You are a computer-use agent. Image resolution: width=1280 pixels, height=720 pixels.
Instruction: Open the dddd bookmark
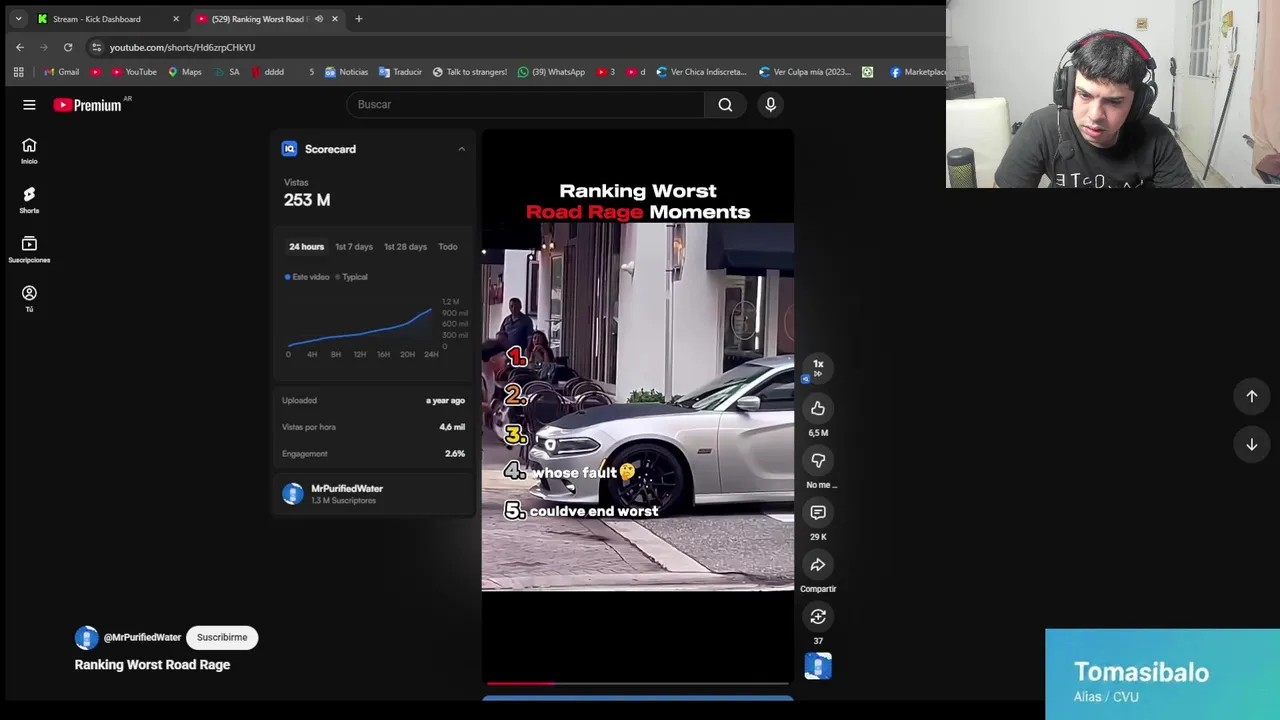[267, 72]
